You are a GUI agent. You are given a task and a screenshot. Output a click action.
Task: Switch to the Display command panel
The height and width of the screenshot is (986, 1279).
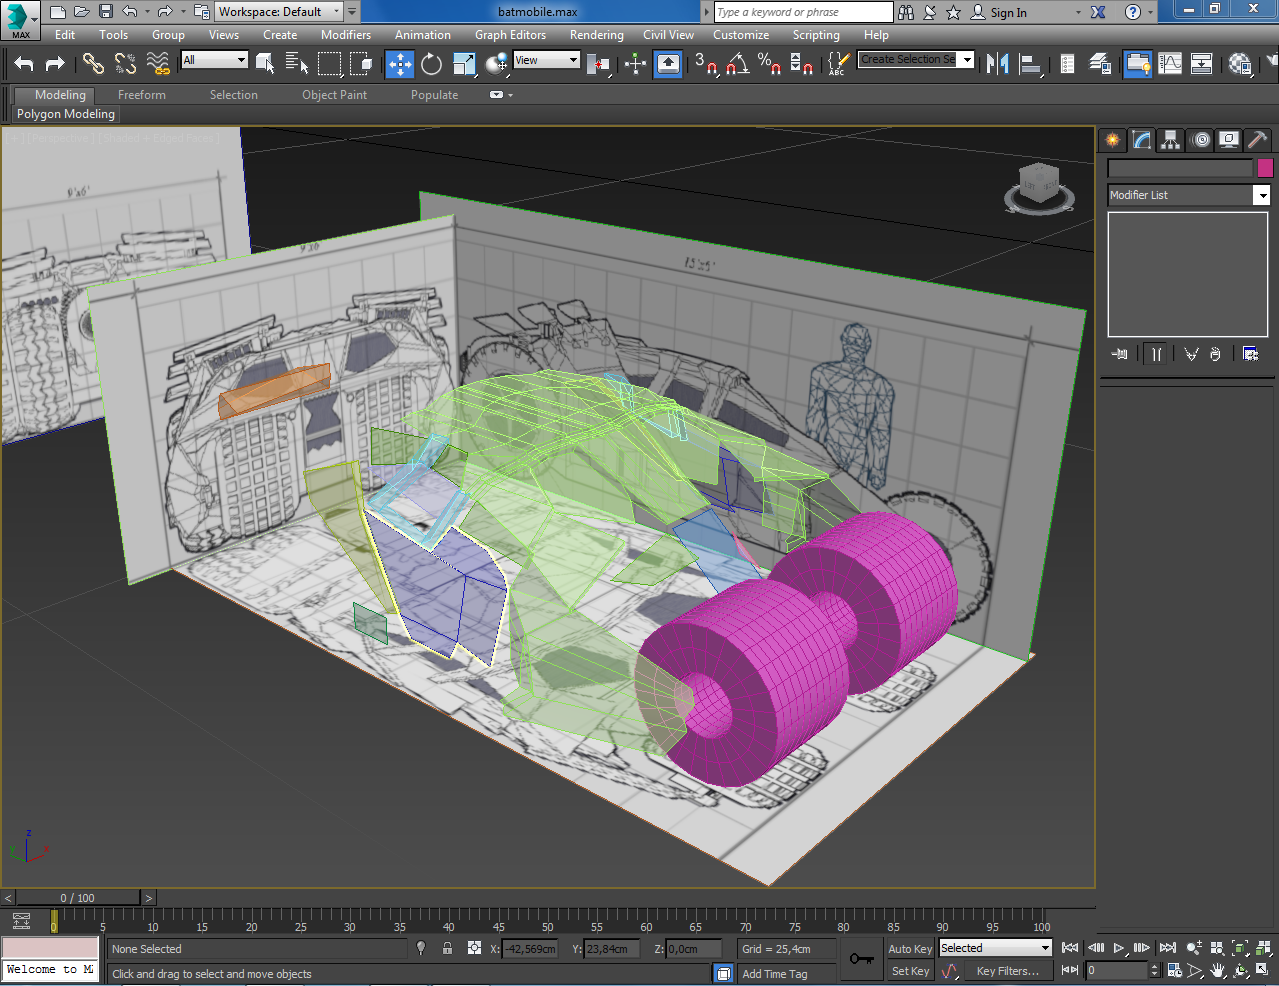click(x=1229, y=140)
